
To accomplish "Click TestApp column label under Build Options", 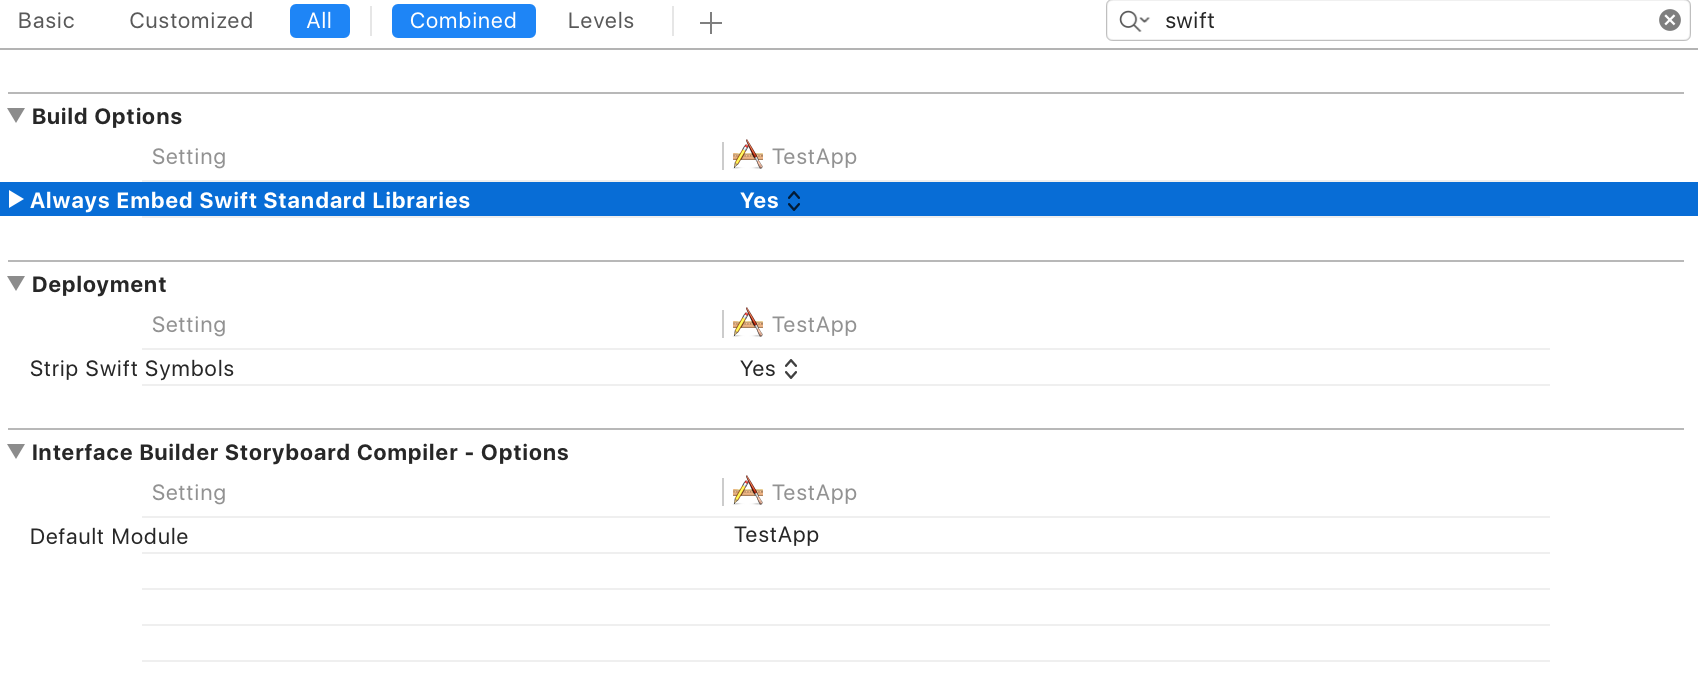I will coord(815,157).
